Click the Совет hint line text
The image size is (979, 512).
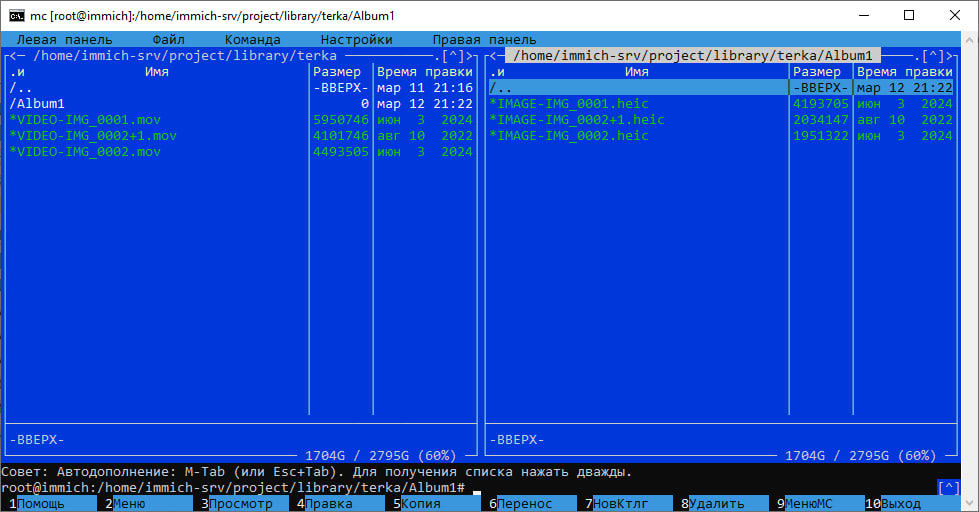tap(317, 471)
